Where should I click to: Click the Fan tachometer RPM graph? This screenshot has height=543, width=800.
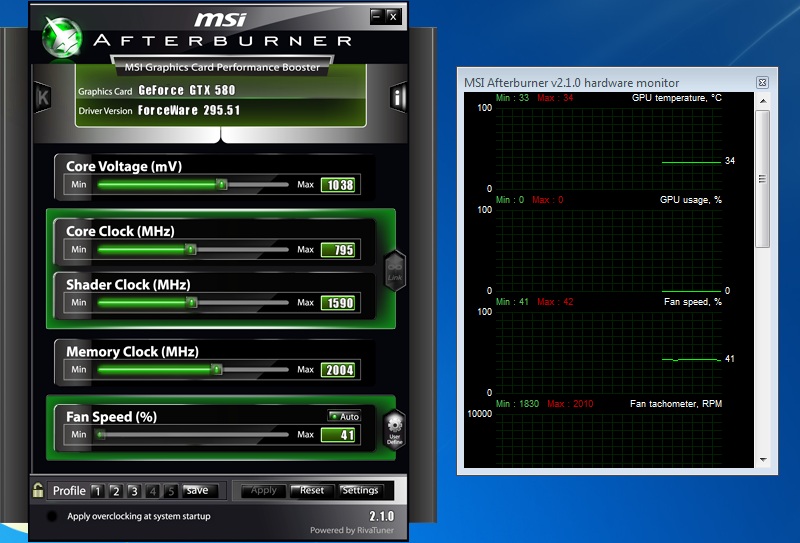(609, 440)
